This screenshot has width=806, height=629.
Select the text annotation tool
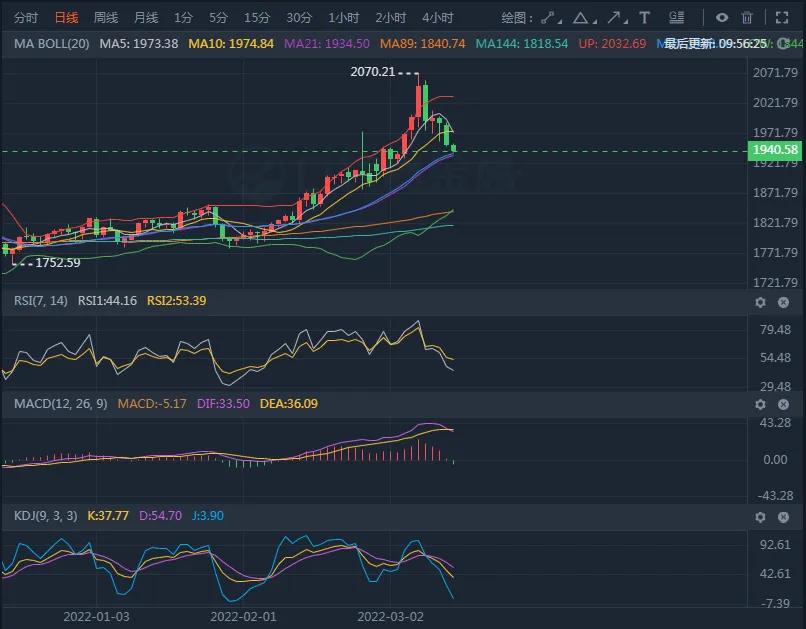pos(643,17)
